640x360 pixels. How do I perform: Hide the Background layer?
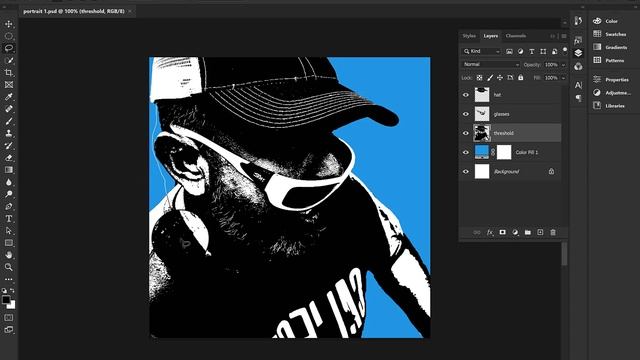pos(466,171)
